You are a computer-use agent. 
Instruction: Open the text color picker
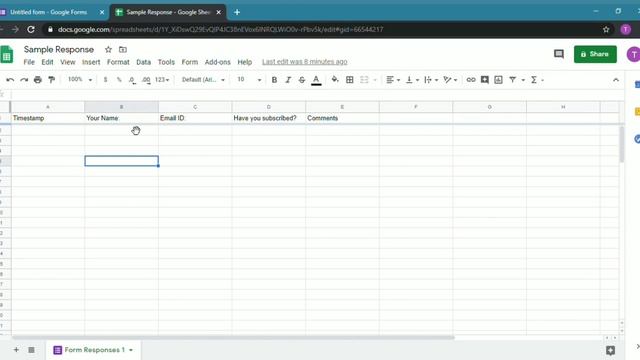316,80
